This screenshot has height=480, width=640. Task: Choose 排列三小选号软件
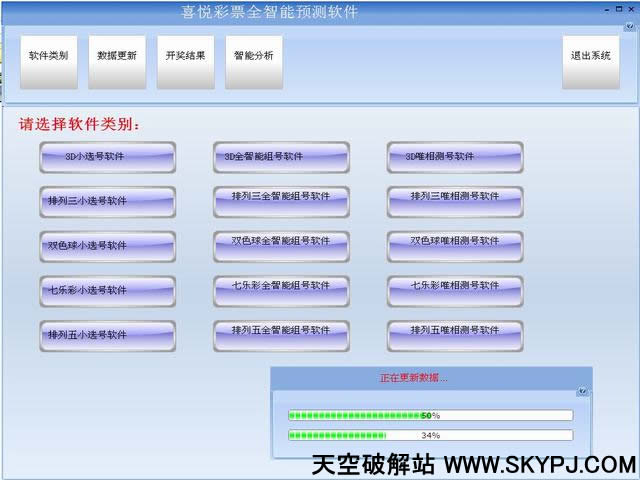coord(107,201)
